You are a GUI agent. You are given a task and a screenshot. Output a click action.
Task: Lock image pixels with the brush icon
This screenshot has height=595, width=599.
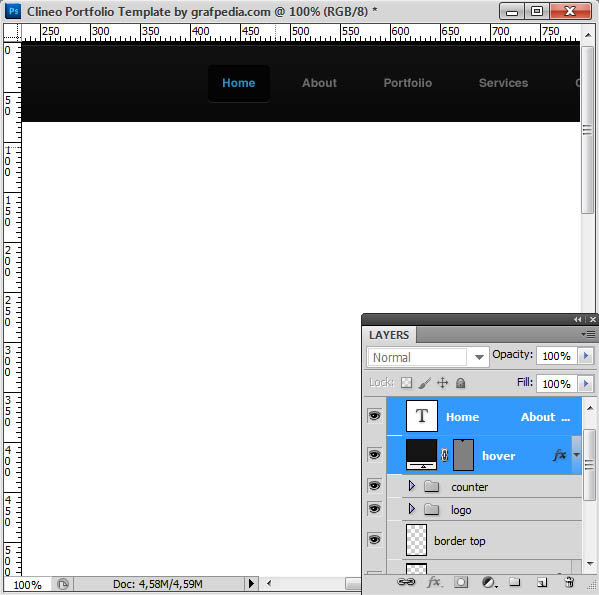[424, 383]
